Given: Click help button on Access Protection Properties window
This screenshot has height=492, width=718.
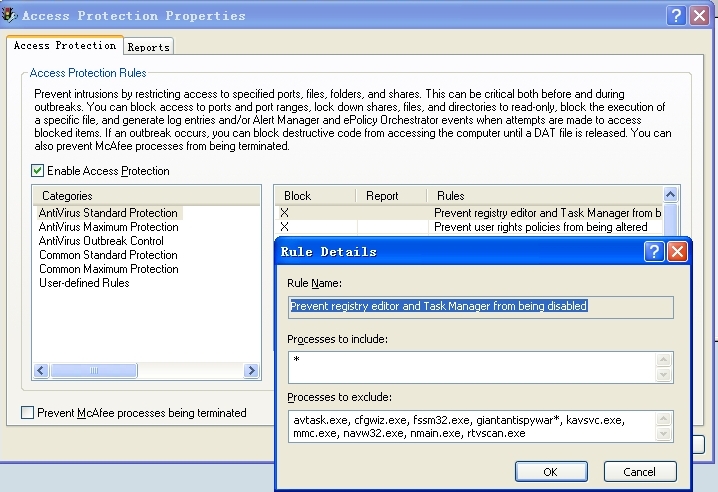Looking at the screenshot, I should click(677, 15).
